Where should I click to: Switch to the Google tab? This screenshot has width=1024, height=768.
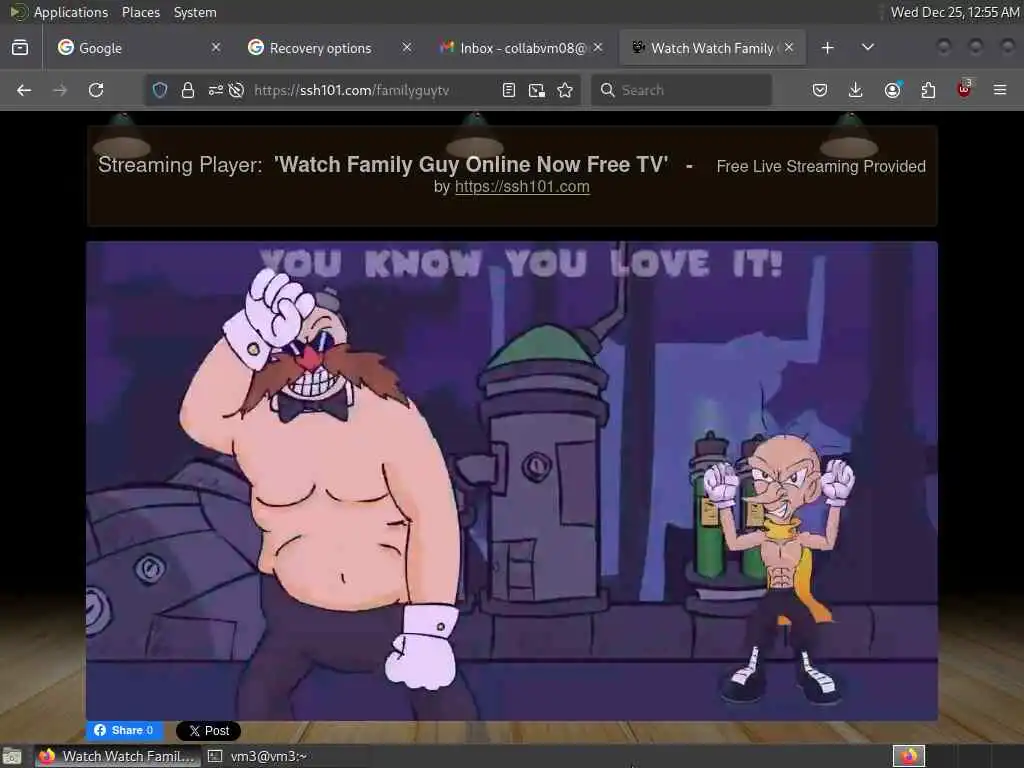pyautogui.click(x=136, y=48)
